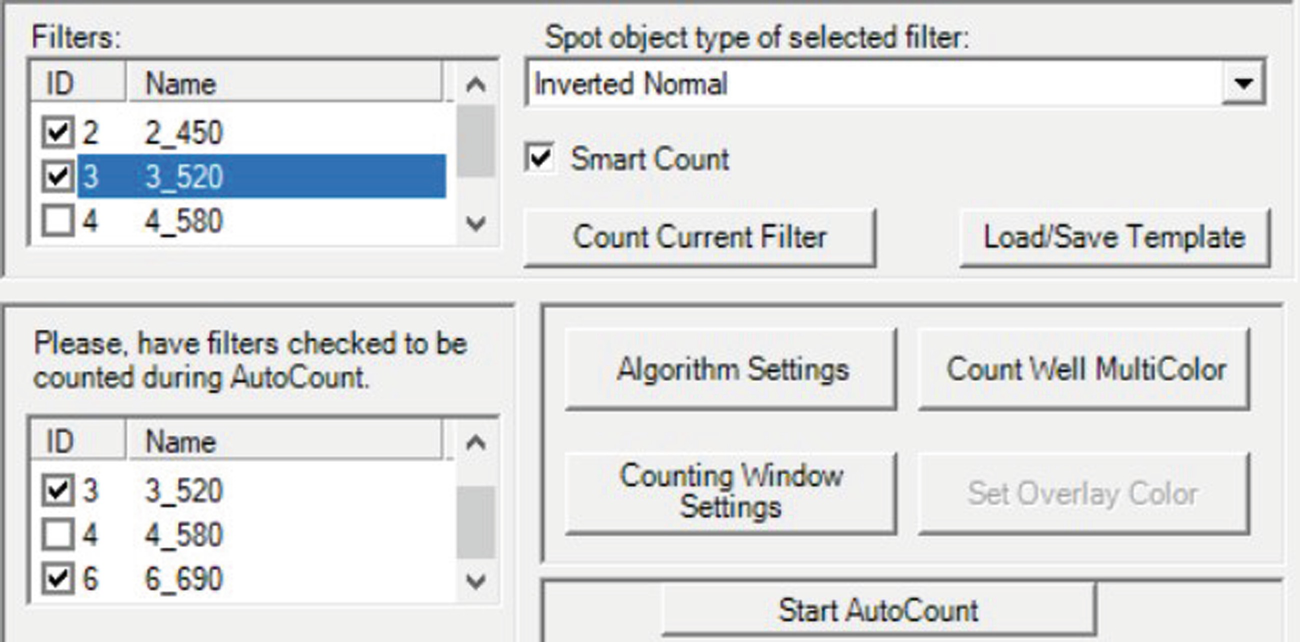Open Load/Save Template
This screenshot has height=642, width=1300.
click(1114, 238)
